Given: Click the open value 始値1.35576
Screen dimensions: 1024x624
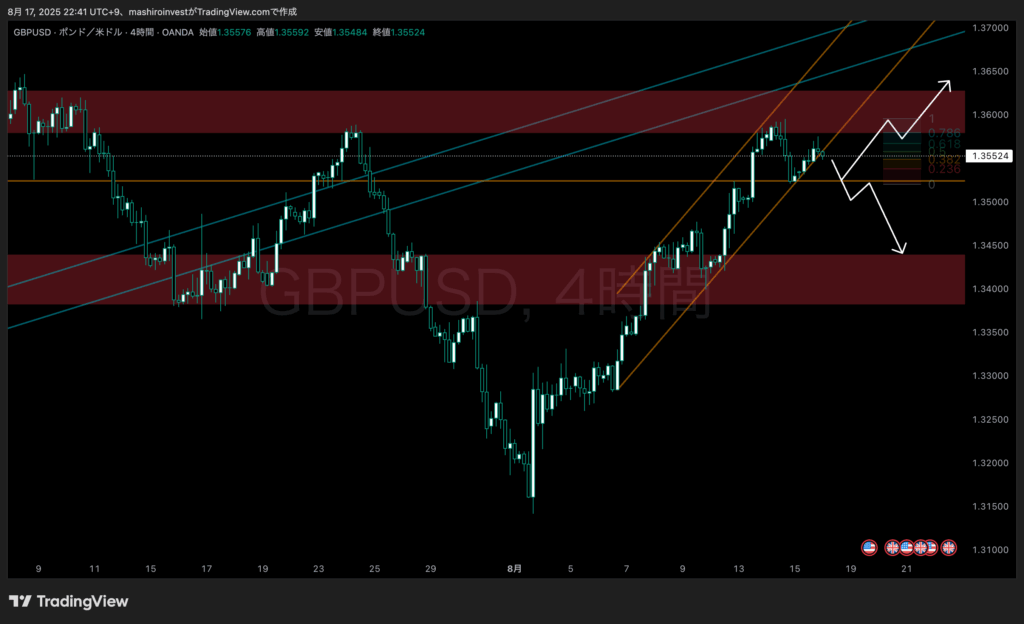Looking at the screenshot, I should point(225,32).
